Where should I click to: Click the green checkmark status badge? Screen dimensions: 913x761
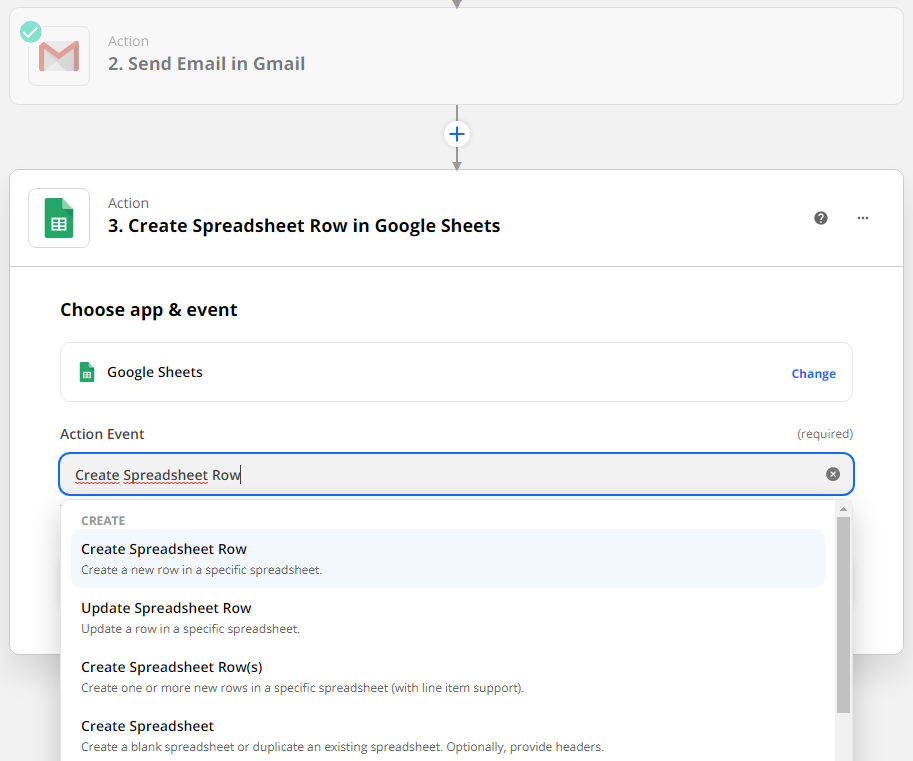tap(31, 31)
